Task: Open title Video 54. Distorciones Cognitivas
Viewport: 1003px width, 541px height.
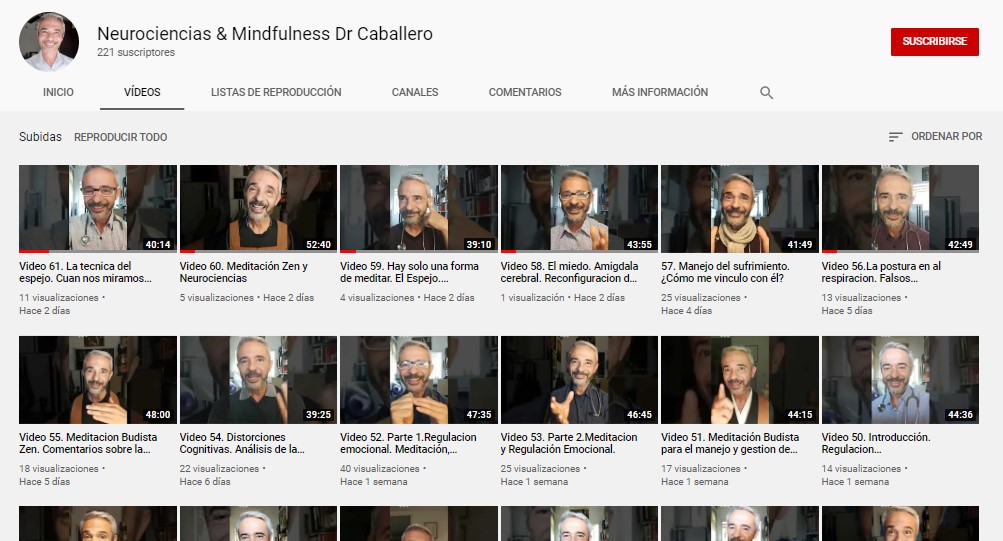Action: coord(242,443)
